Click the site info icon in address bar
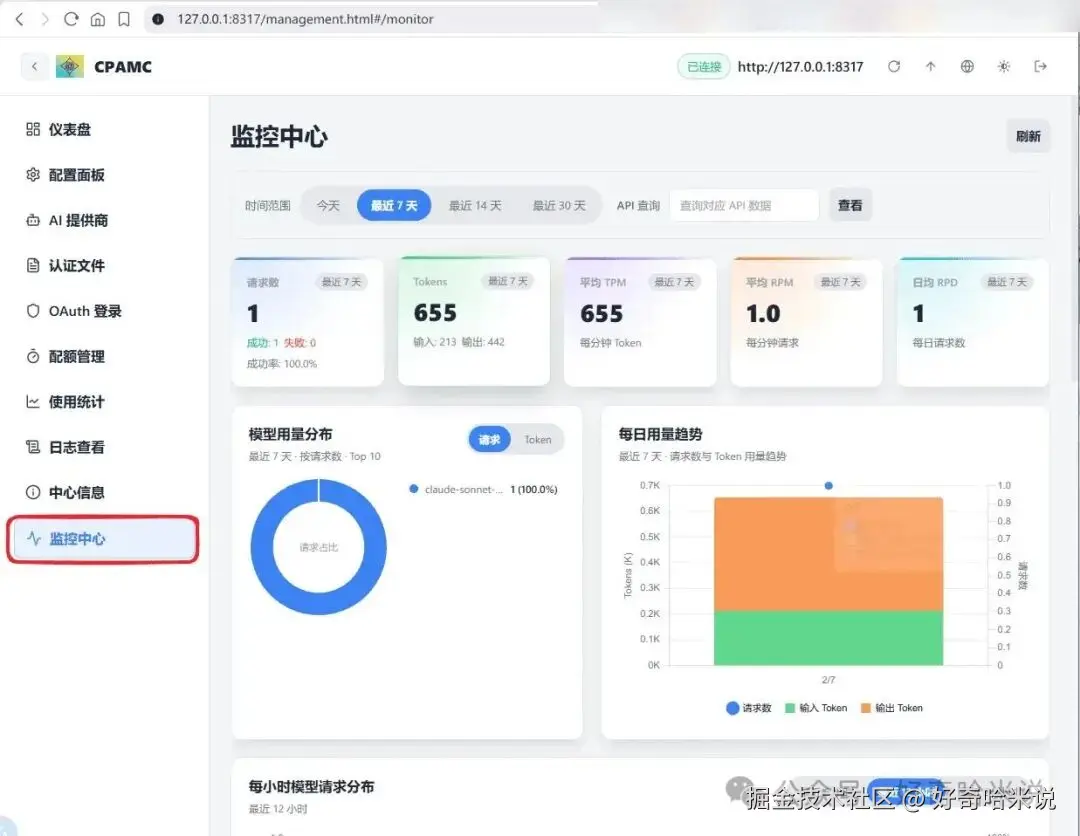 pyautogui.click(x=158, y=19)
